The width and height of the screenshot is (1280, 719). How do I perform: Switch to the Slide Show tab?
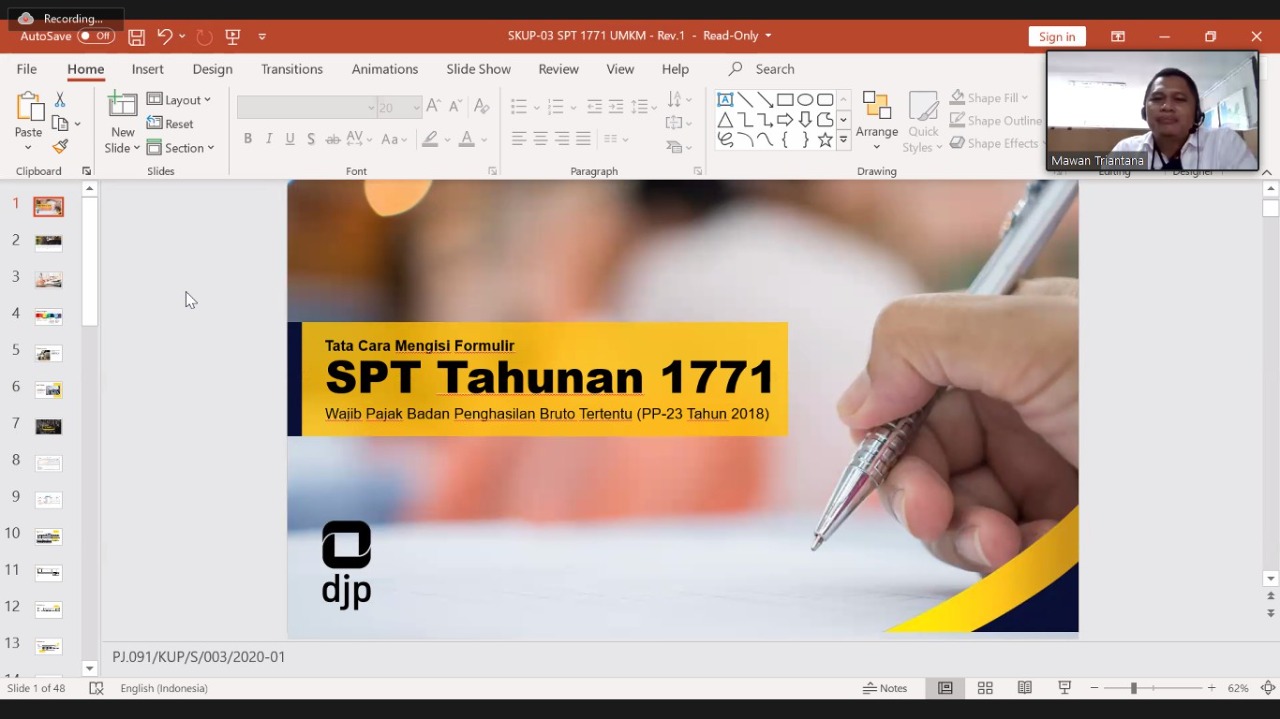point(478,69)
